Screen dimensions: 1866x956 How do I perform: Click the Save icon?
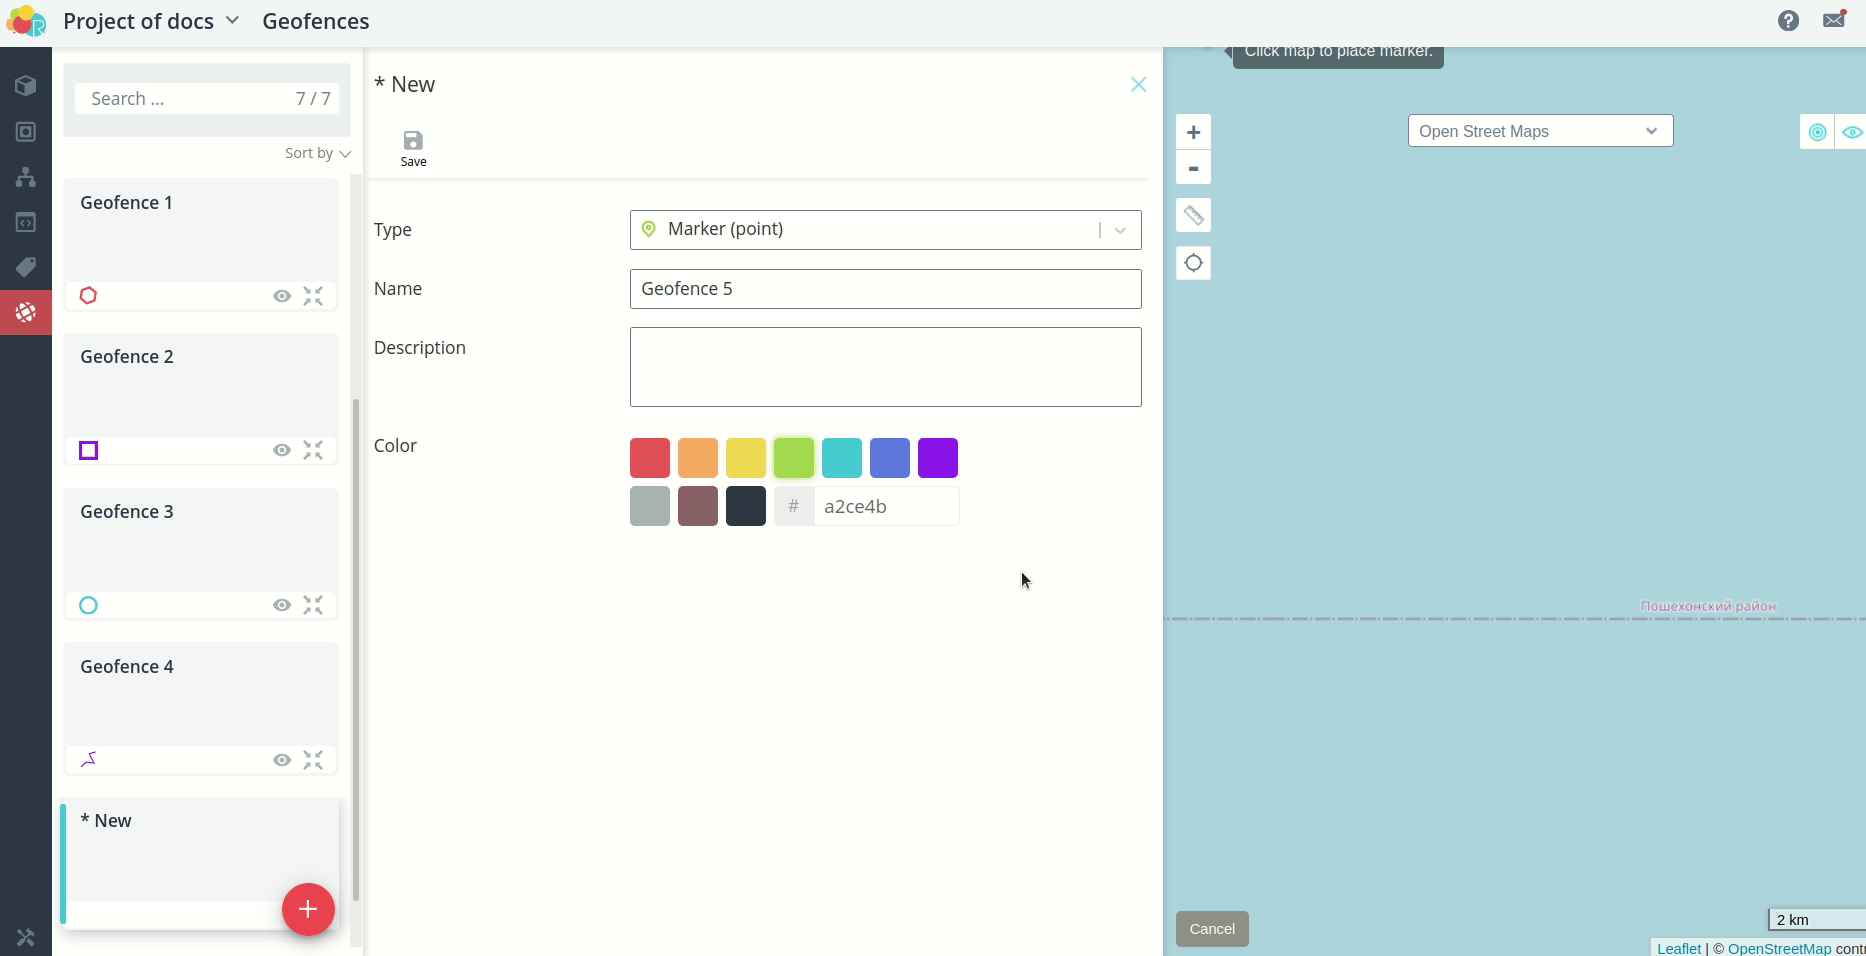413,147
